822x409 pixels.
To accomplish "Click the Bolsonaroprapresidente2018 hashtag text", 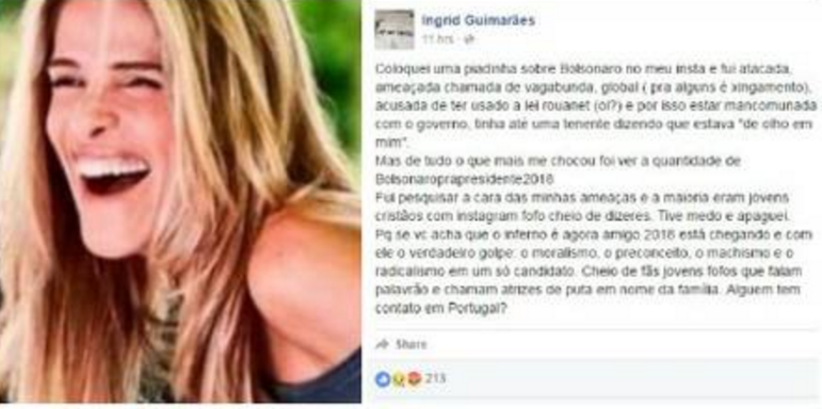I will coord(464,179).
